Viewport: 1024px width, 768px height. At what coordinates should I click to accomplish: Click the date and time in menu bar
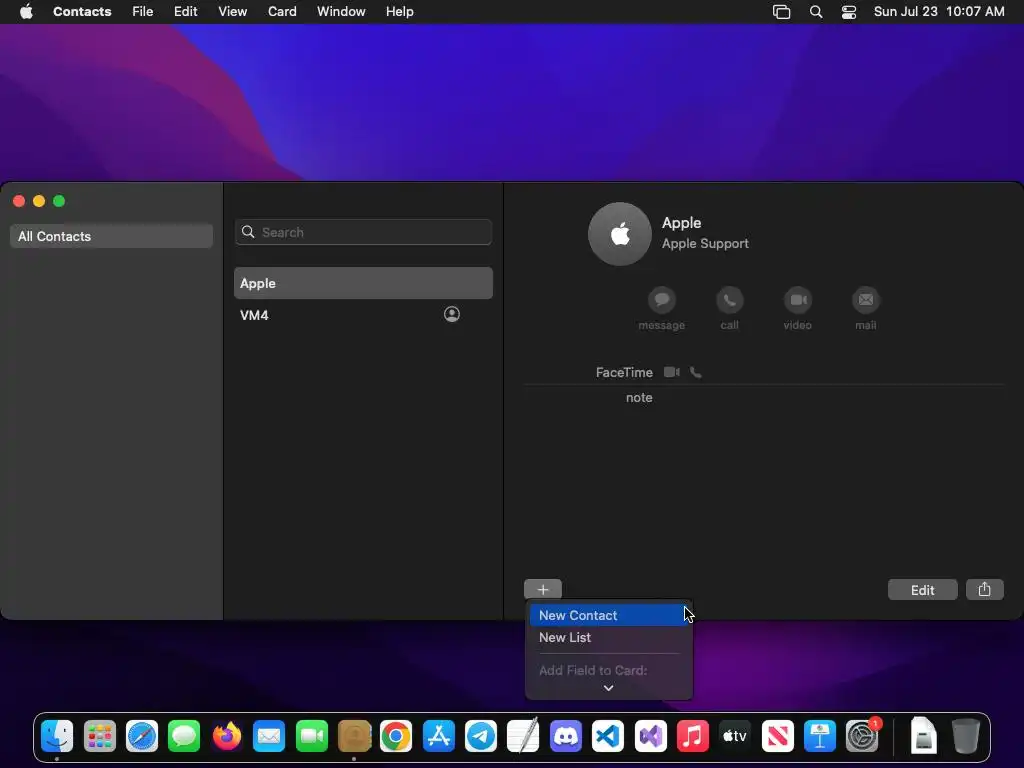[939, 12]
